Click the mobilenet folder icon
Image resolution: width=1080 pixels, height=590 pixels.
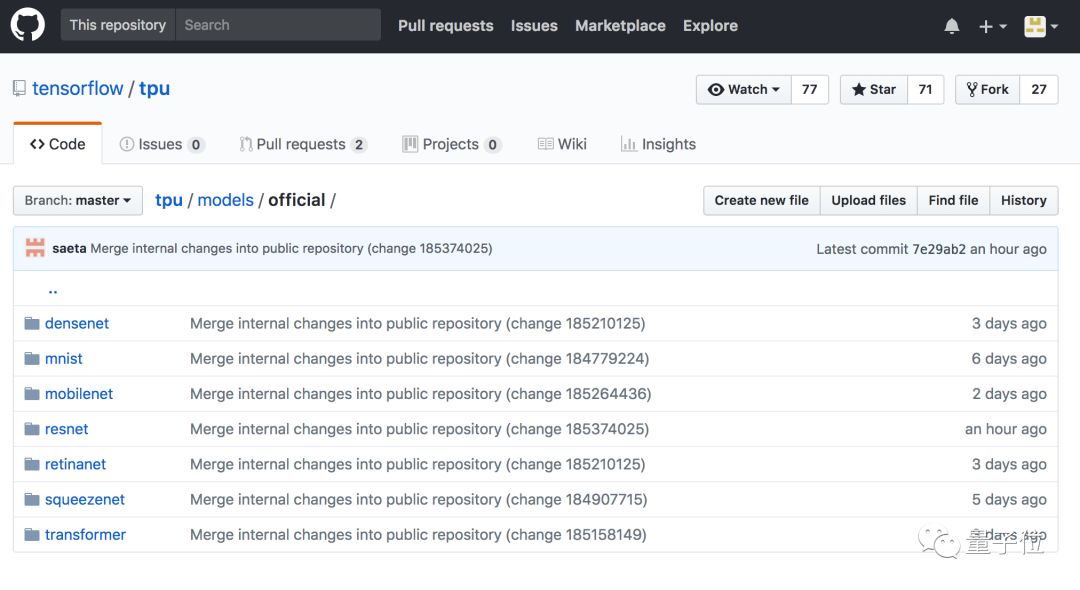coord(32,394)
